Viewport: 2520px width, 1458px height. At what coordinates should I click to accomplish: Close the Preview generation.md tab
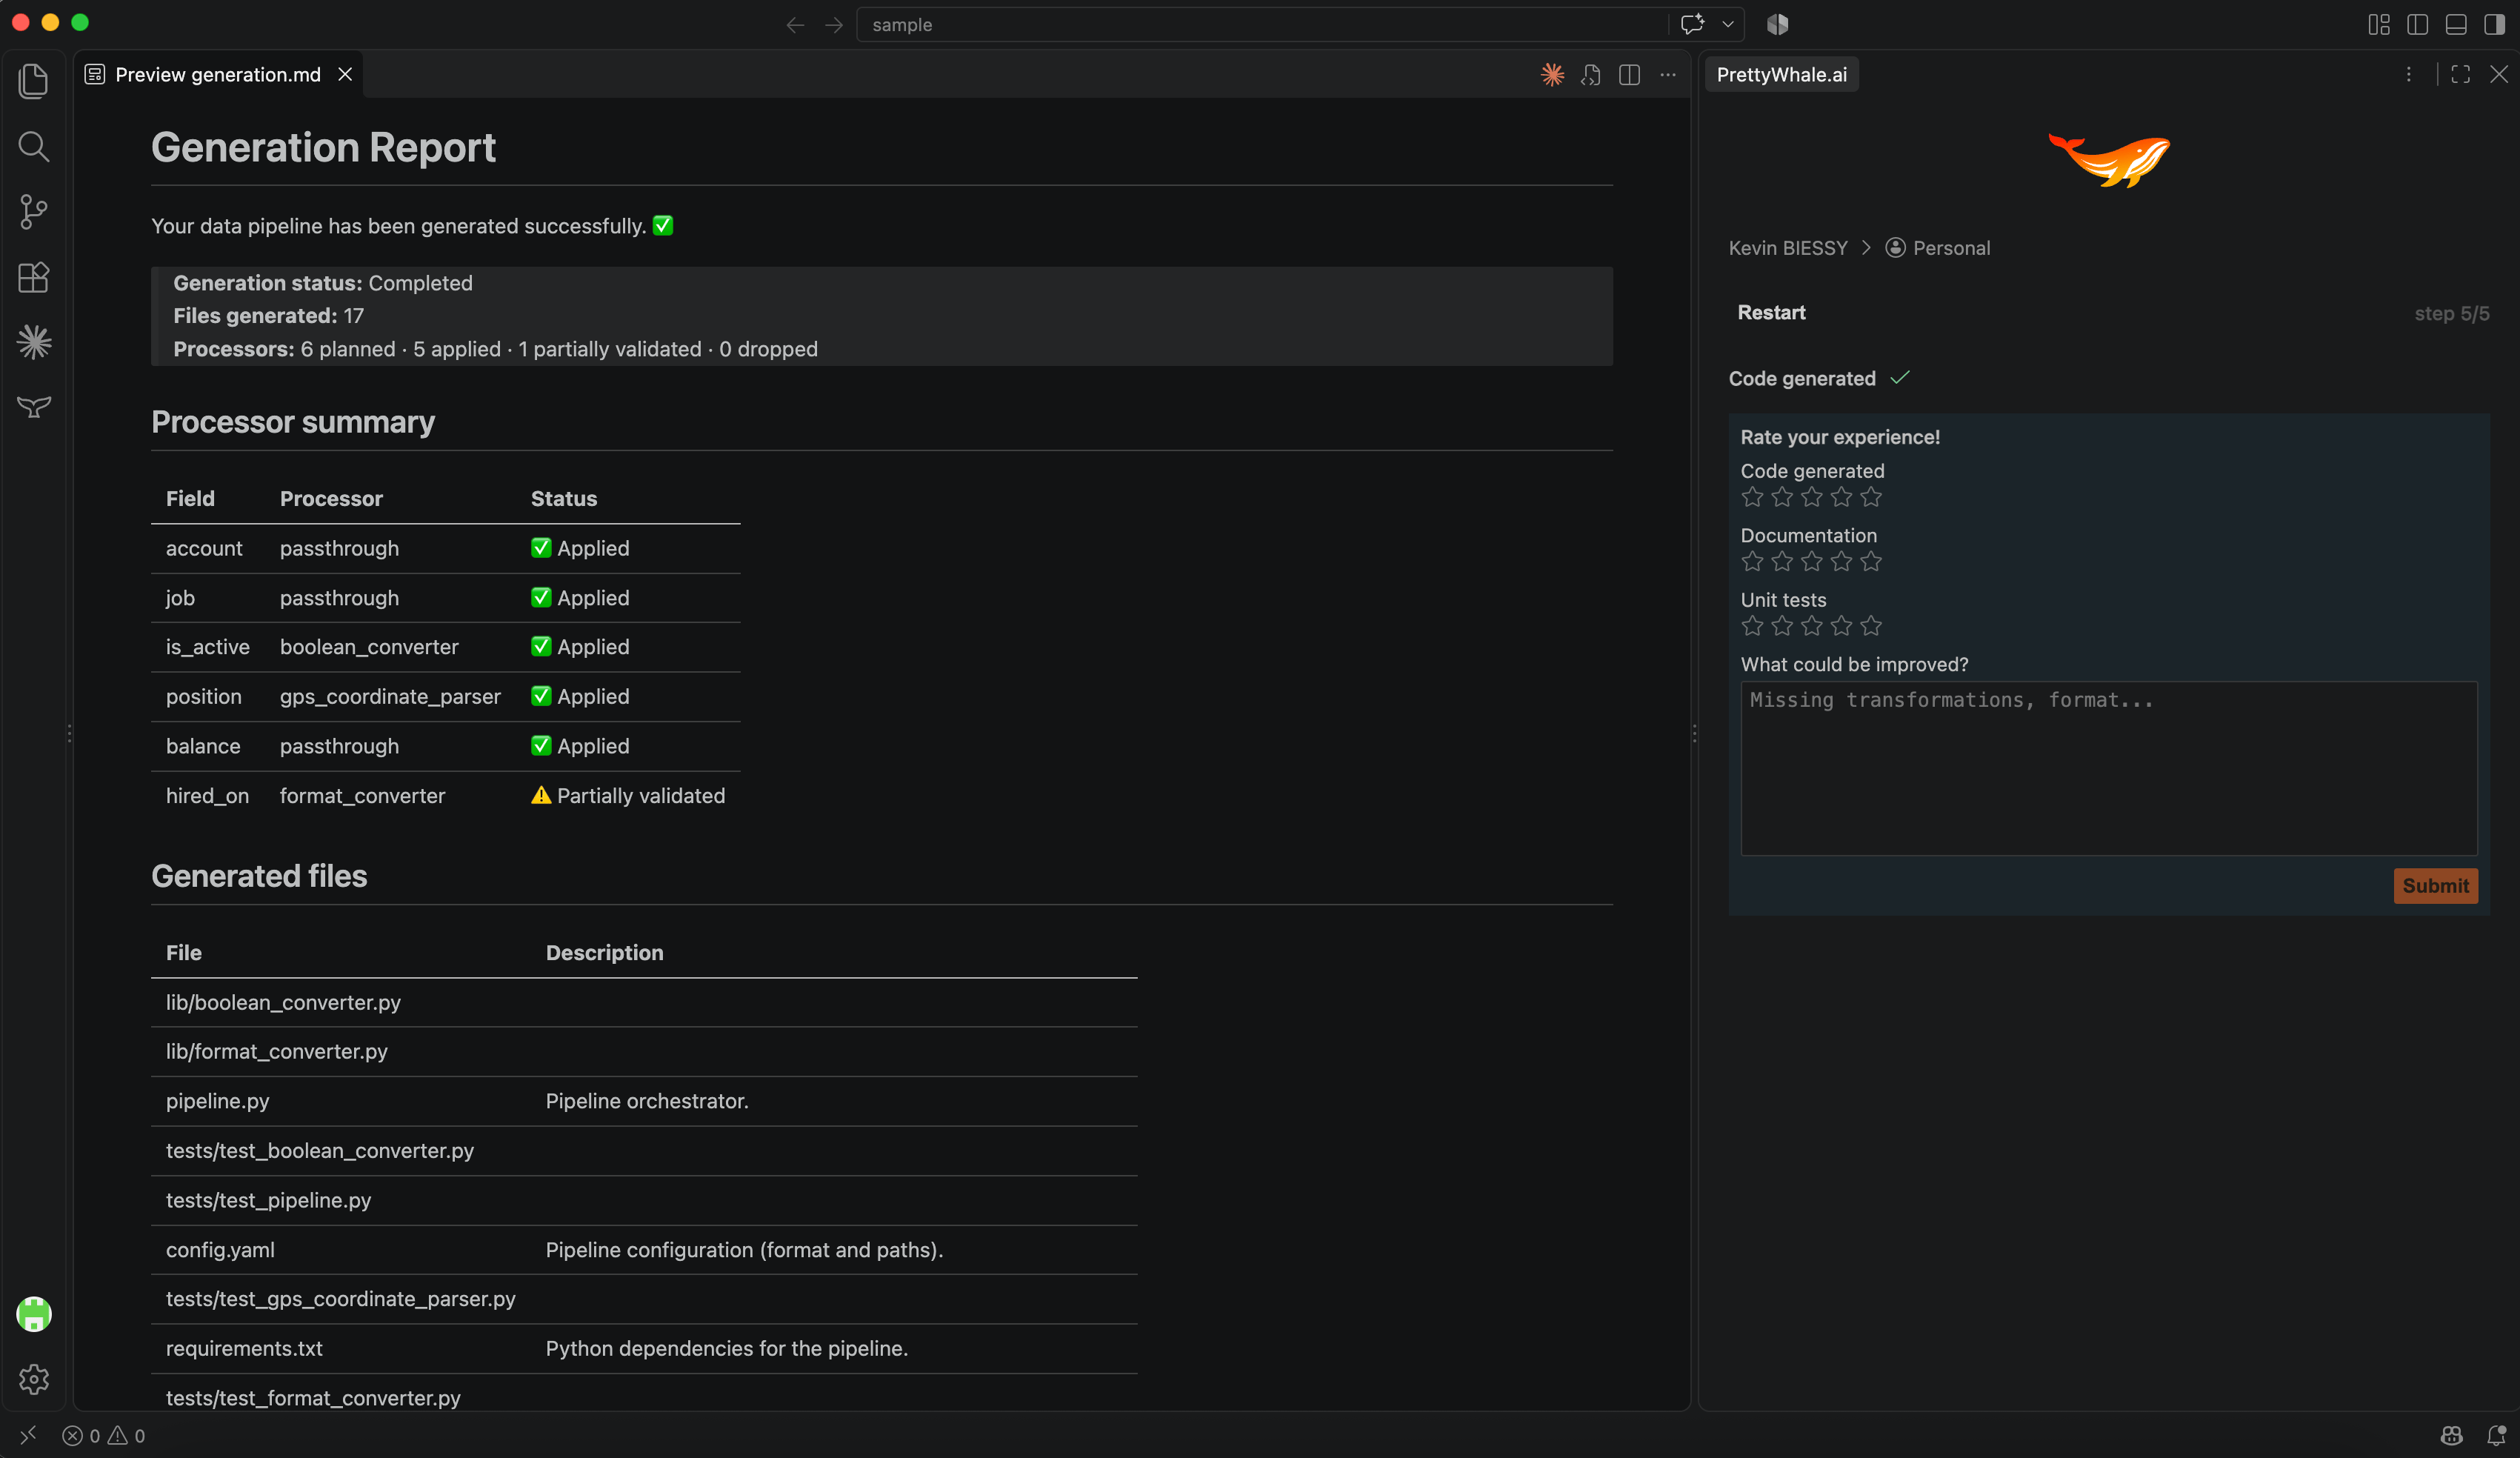345,75
